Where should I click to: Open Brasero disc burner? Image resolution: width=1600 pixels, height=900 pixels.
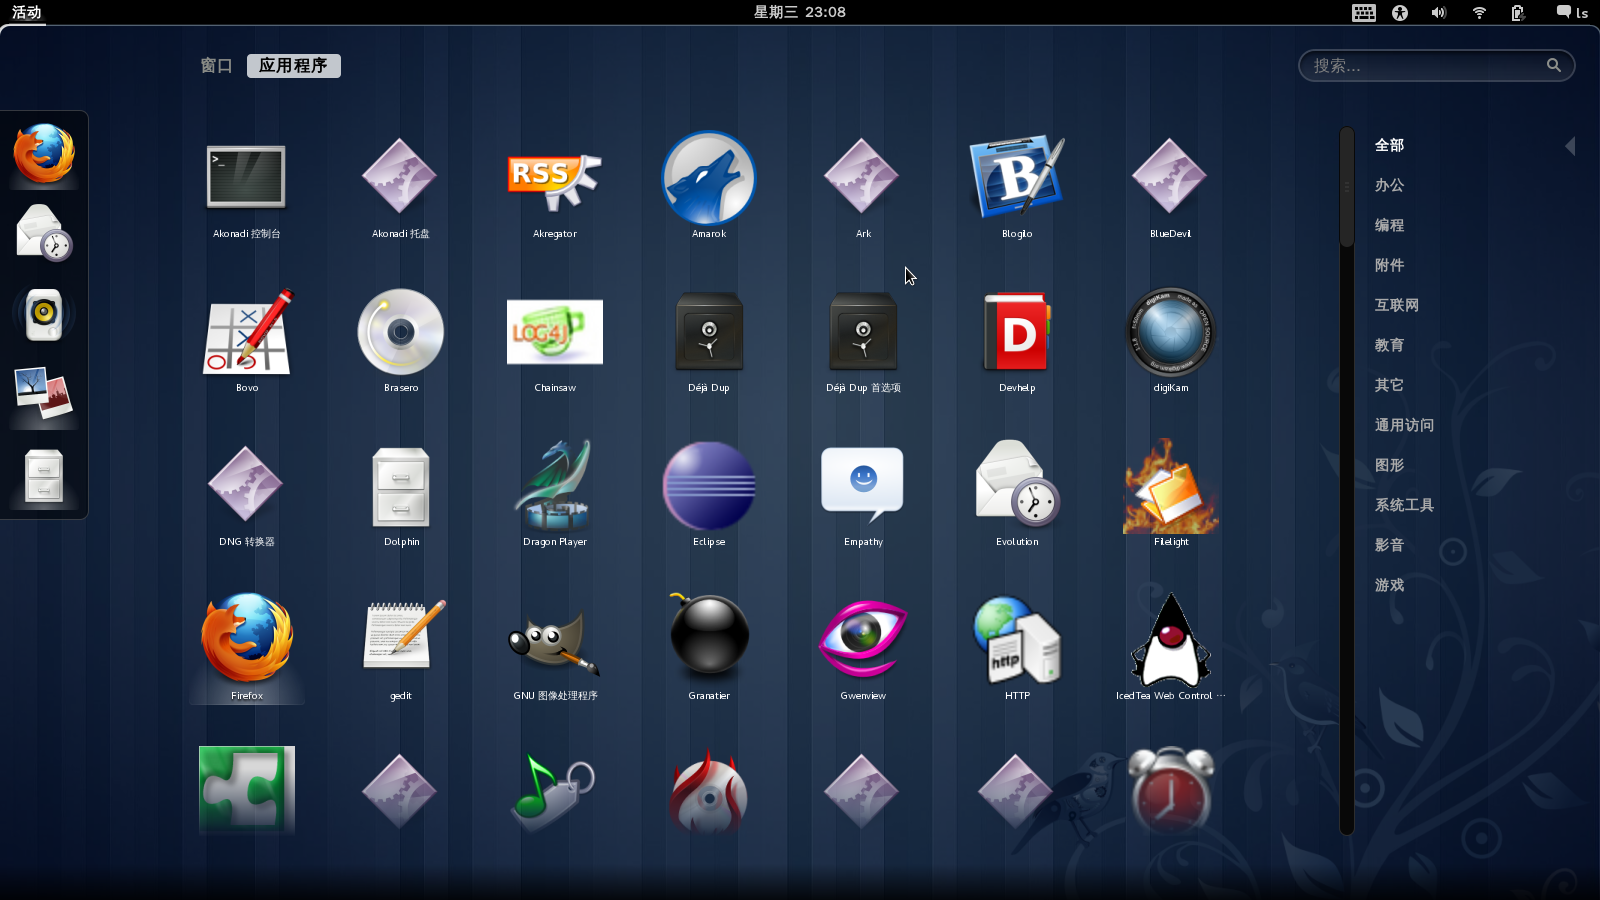tap(400, 342)
